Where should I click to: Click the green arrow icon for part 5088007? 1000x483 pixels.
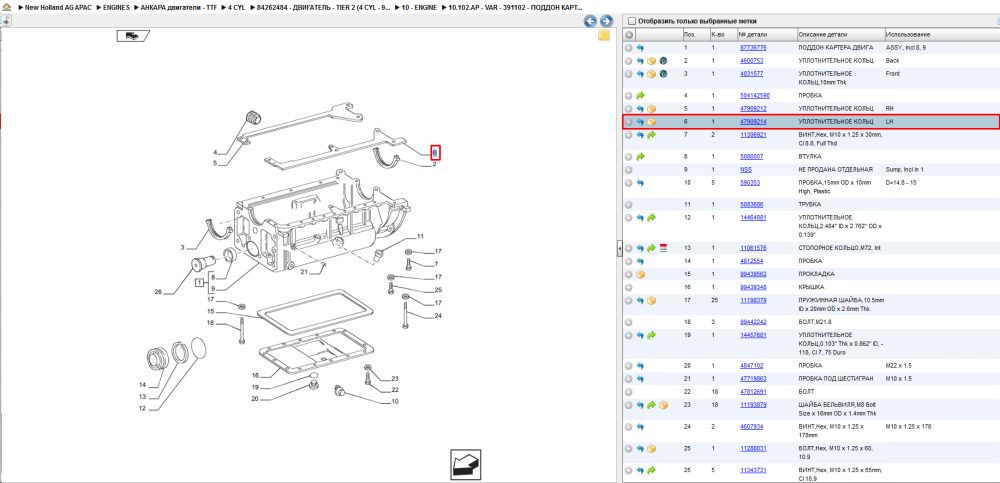[x=640, y=156]
